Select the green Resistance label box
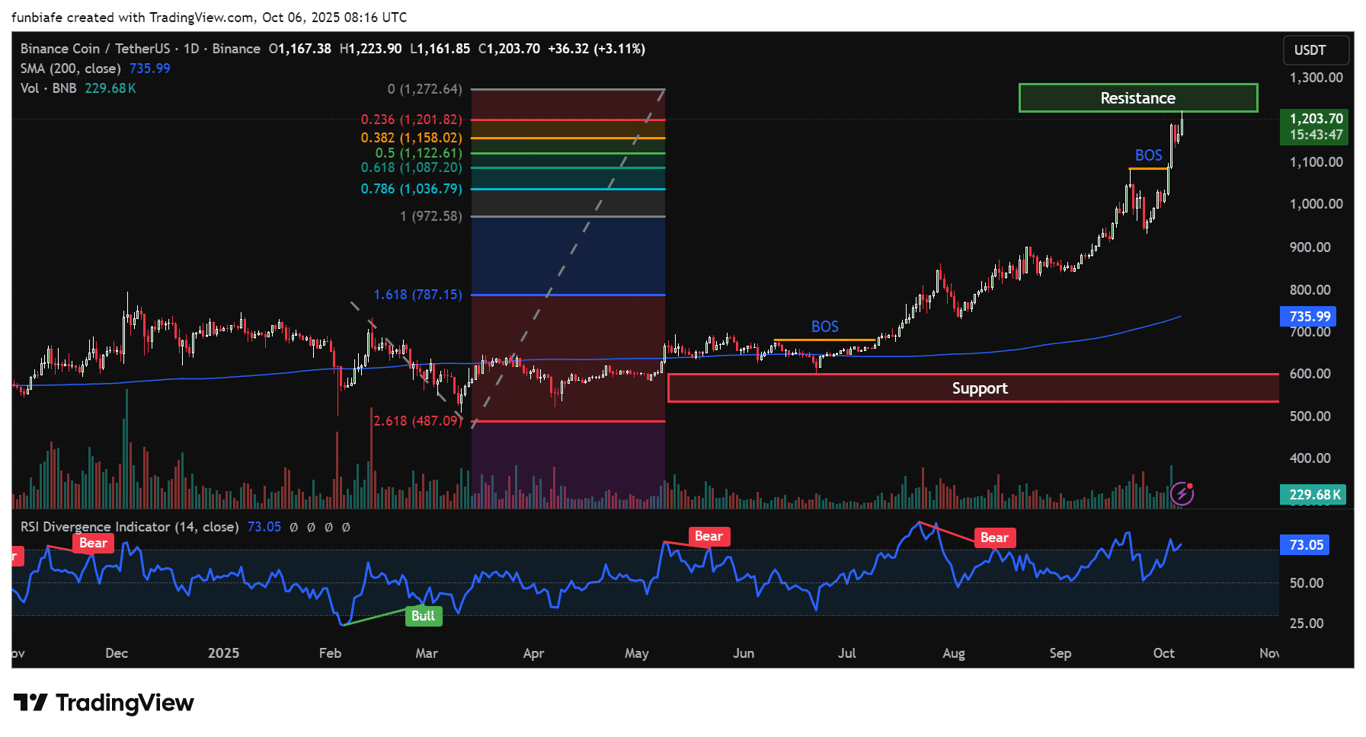This screenshot has width=1366, height=737. coord(1138,97)
